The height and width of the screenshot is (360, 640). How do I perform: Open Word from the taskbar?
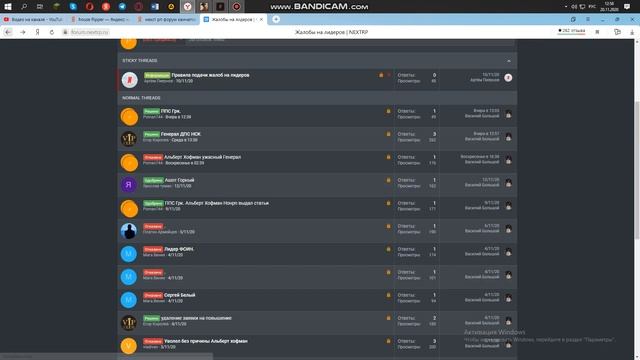tap(155, 7)
